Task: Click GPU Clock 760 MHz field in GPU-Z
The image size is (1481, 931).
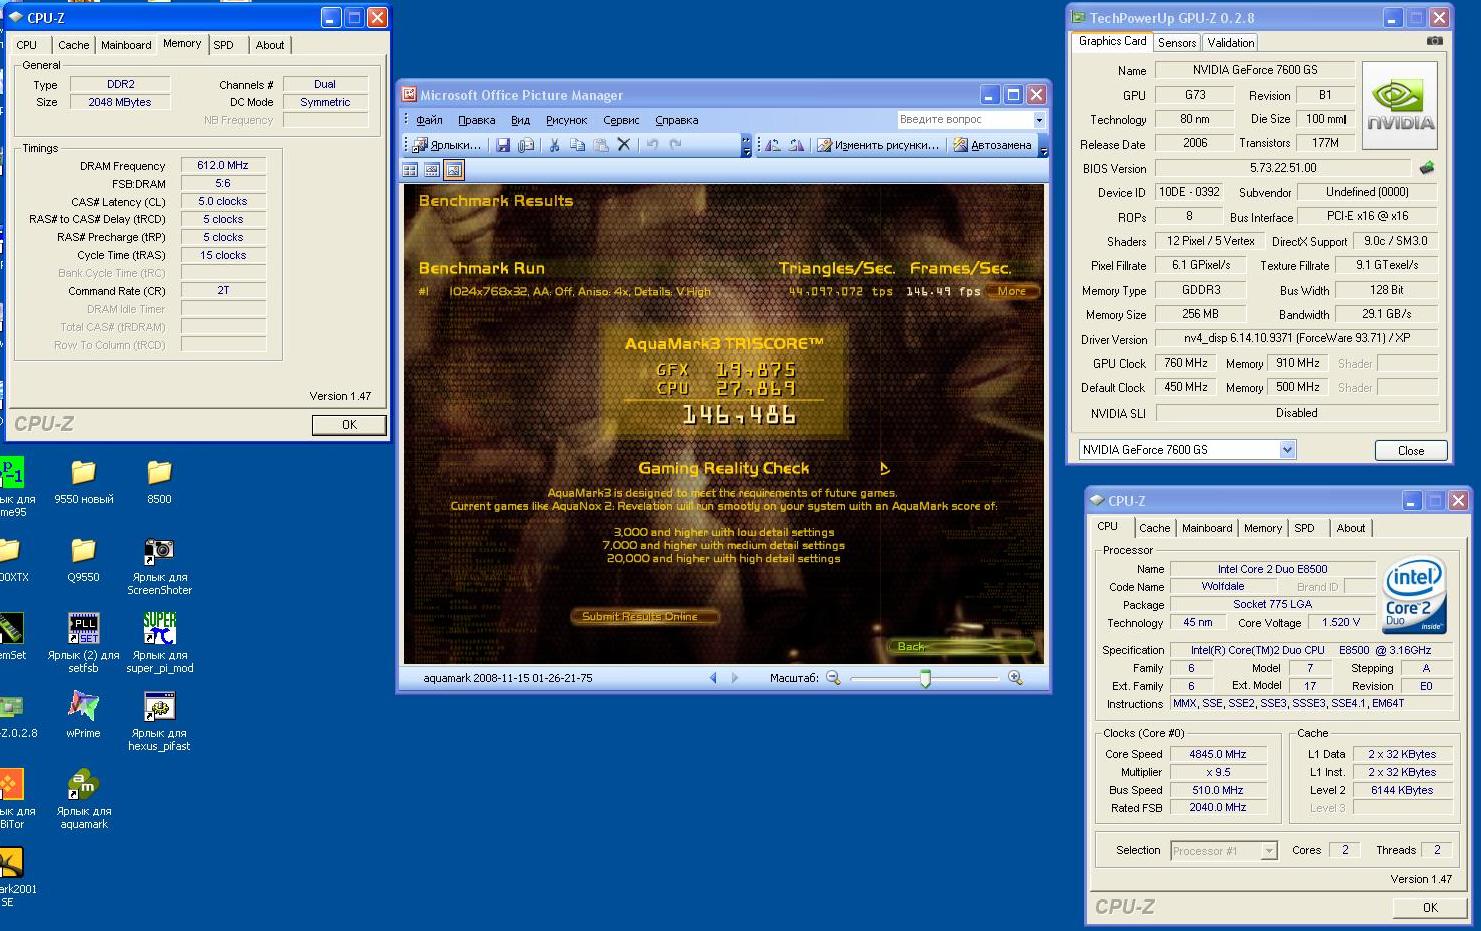Action: [x=1185, y=363]
